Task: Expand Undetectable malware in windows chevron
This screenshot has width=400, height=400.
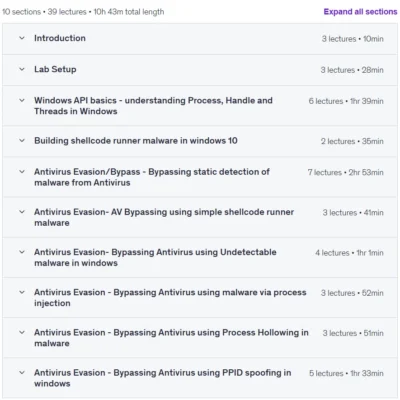Action: tap(22, 252)
